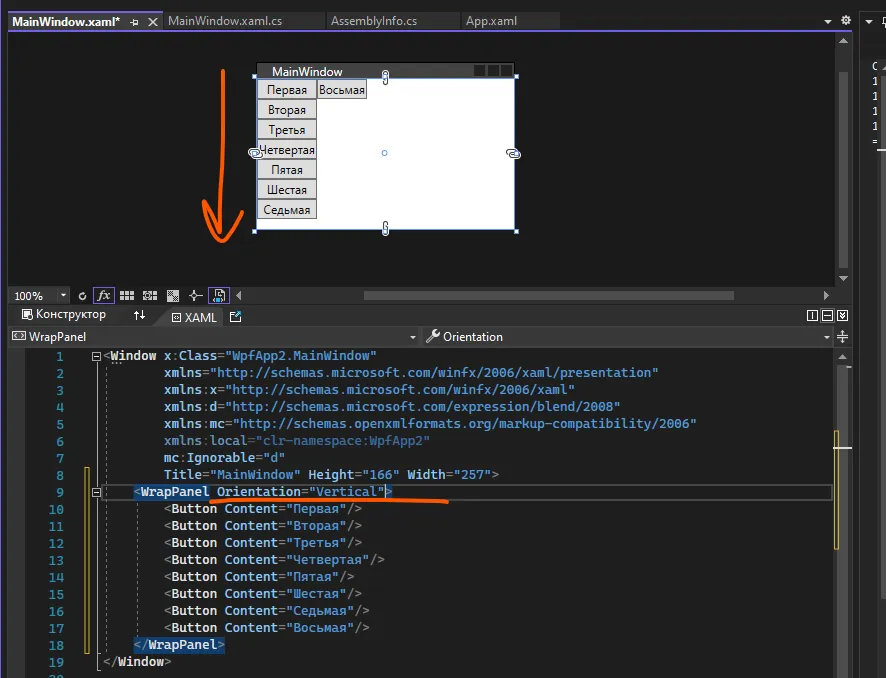Open the WrapPanel element dropdown

coord(412,337)
